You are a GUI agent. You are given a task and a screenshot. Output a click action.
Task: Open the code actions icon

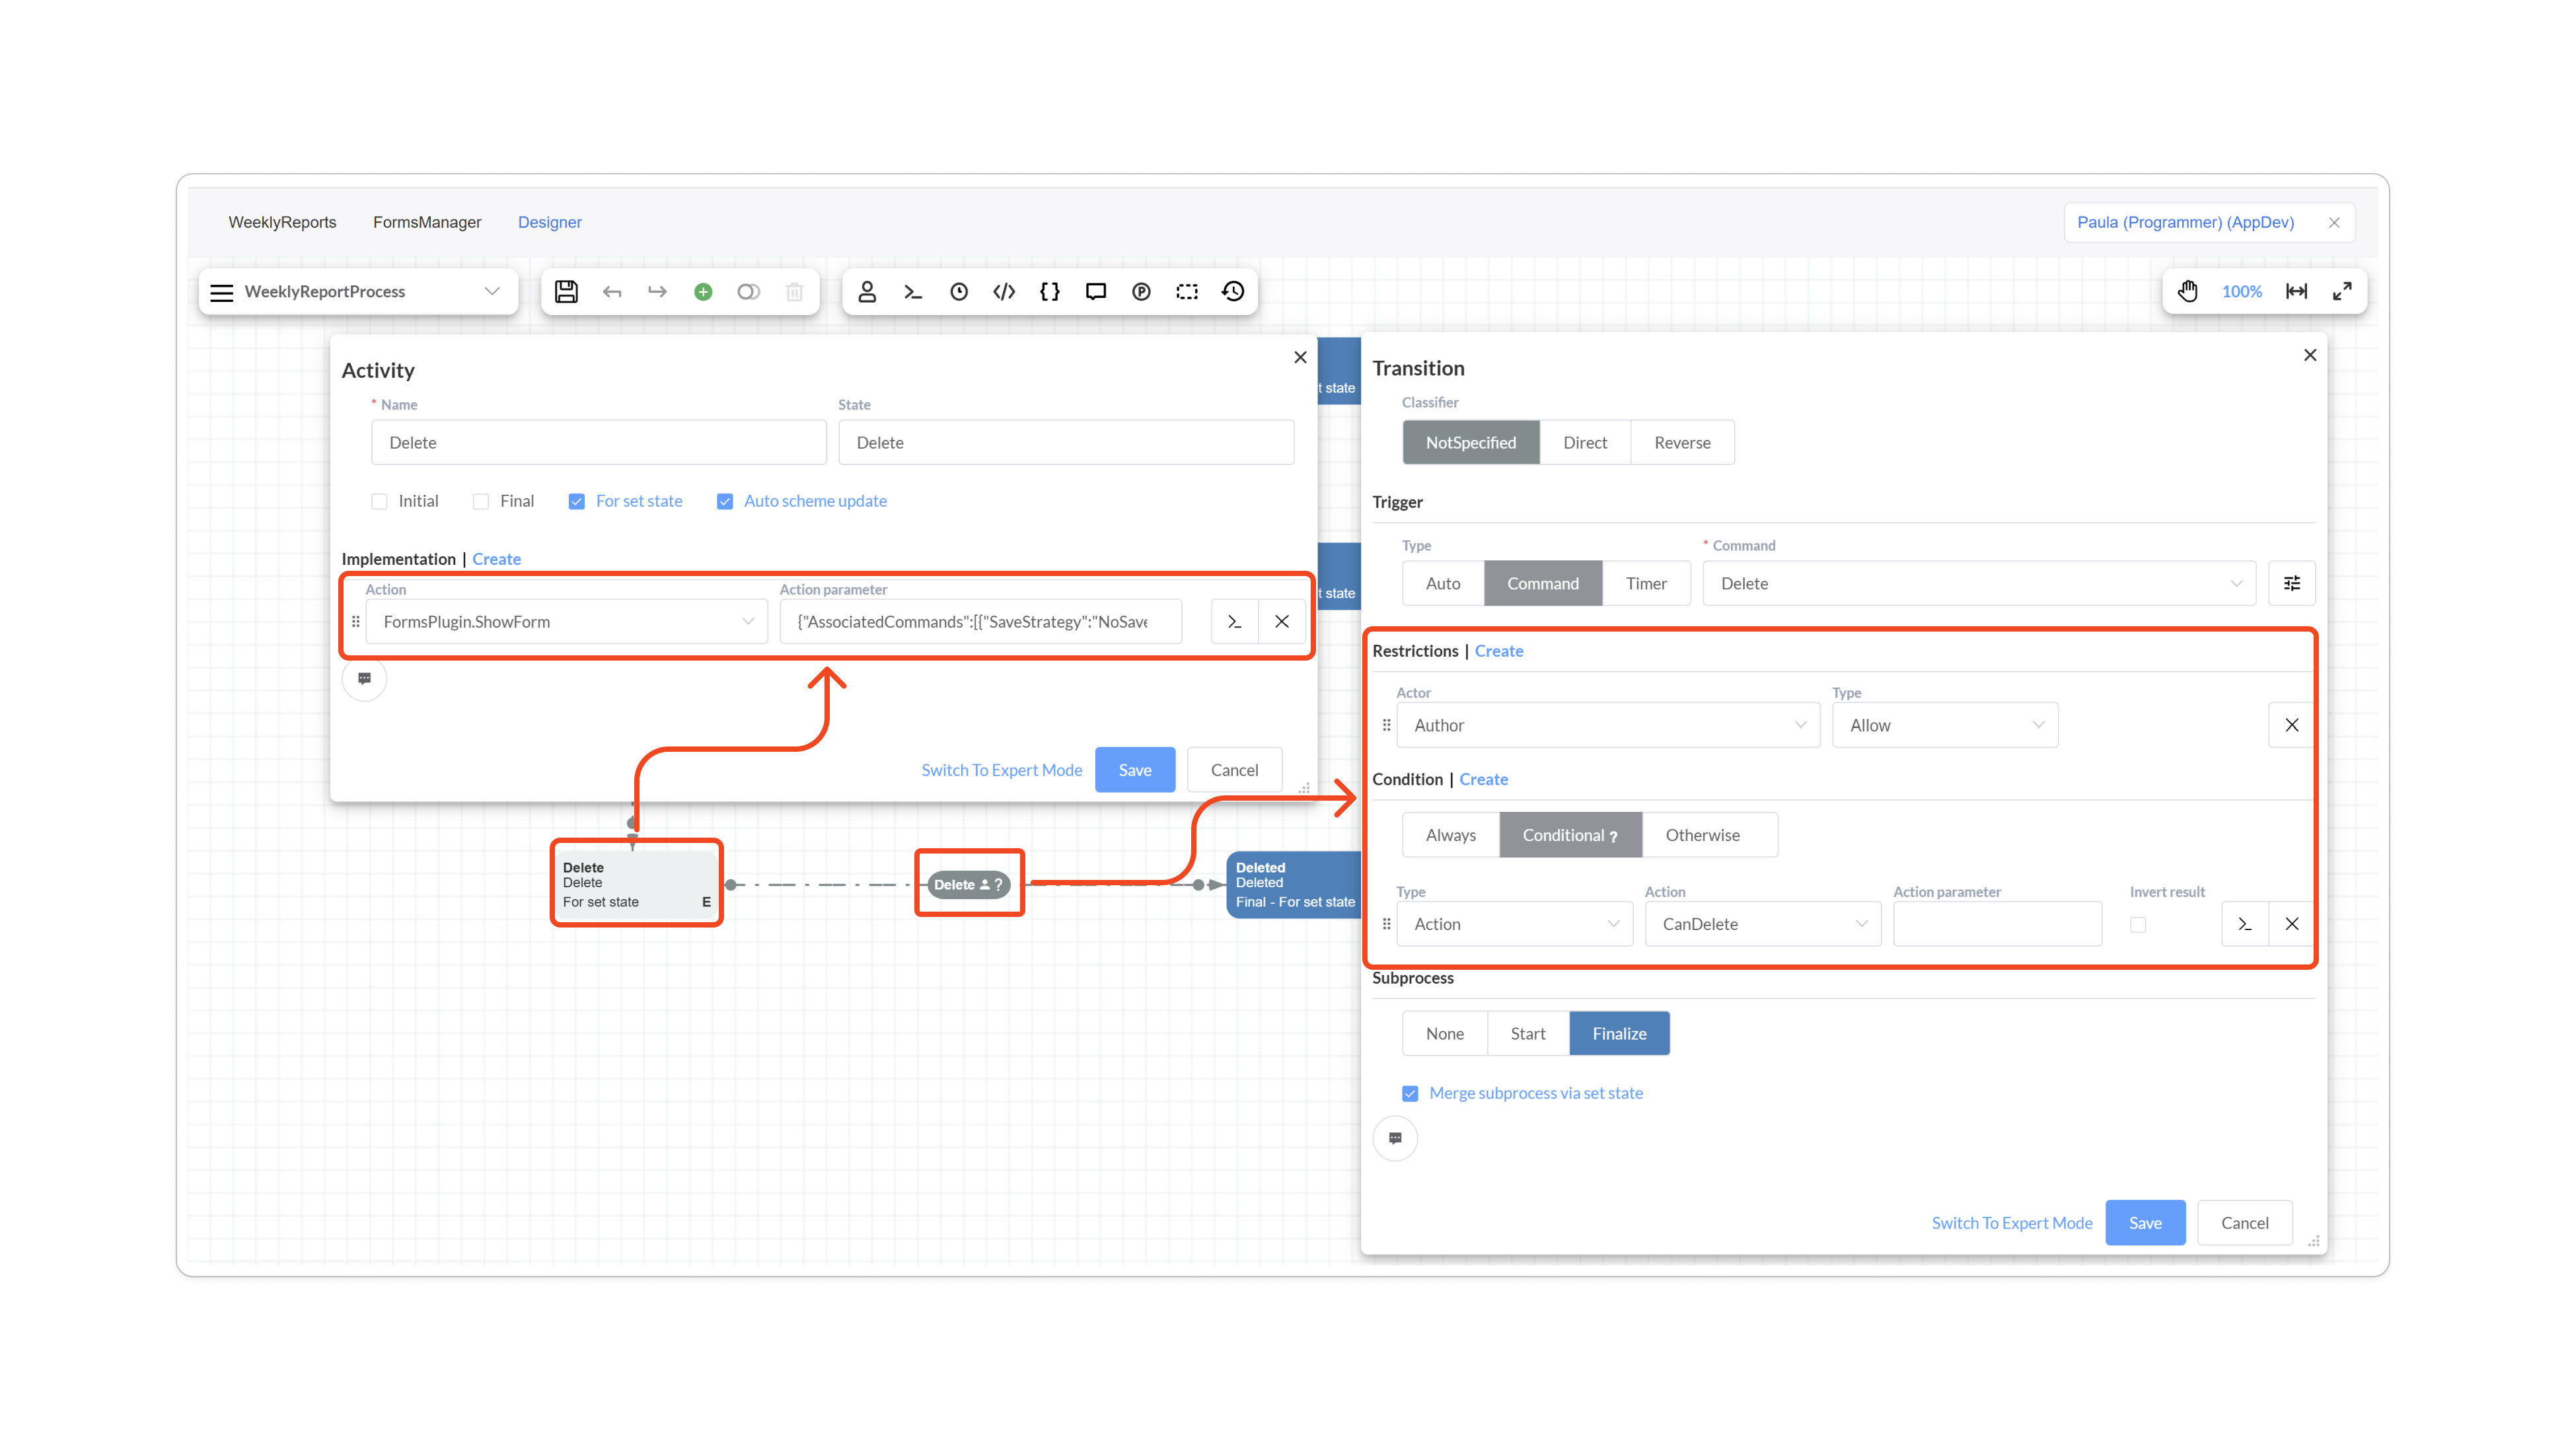tap(1004, 291)
